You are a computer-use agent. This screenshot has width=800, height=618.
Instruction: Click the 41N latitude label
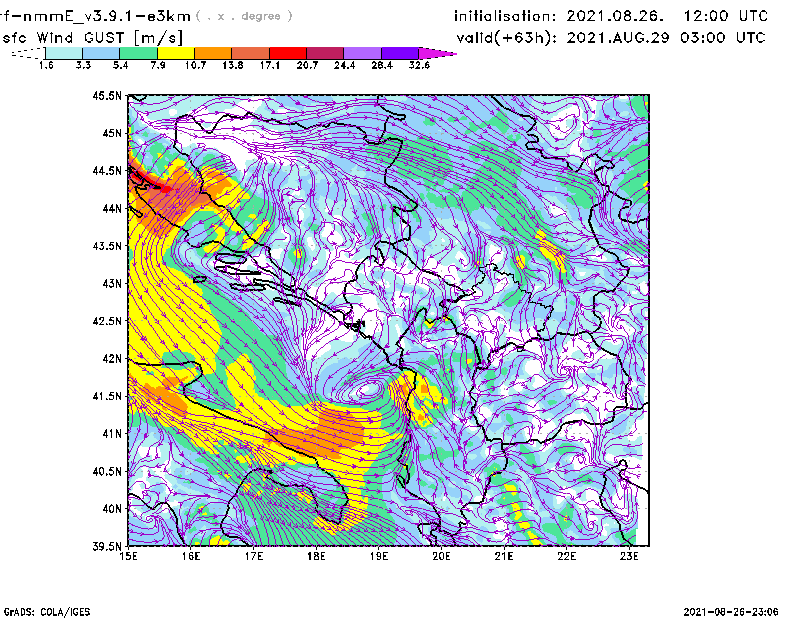[112, 434]
